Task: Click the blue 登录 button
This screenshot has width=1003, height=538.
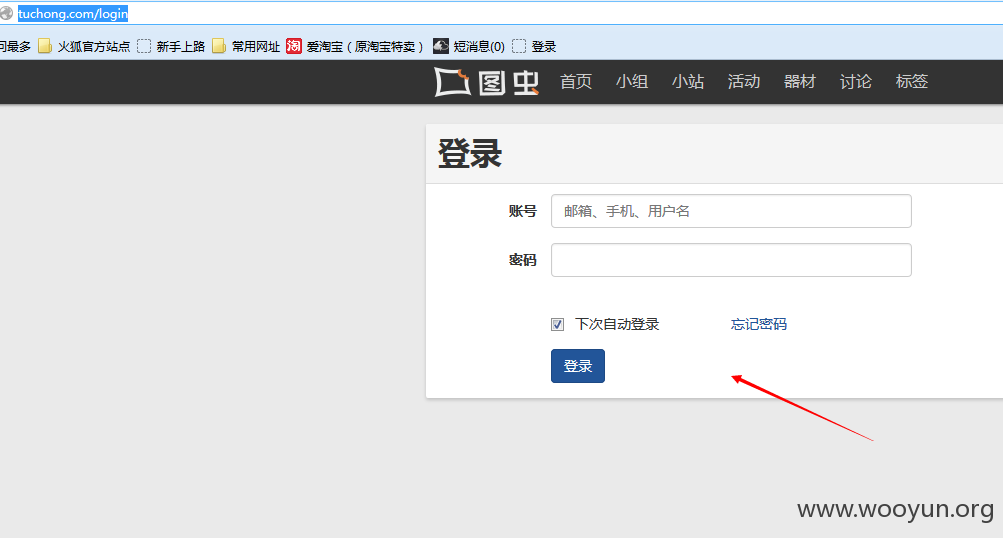Action: pos(578,366)
